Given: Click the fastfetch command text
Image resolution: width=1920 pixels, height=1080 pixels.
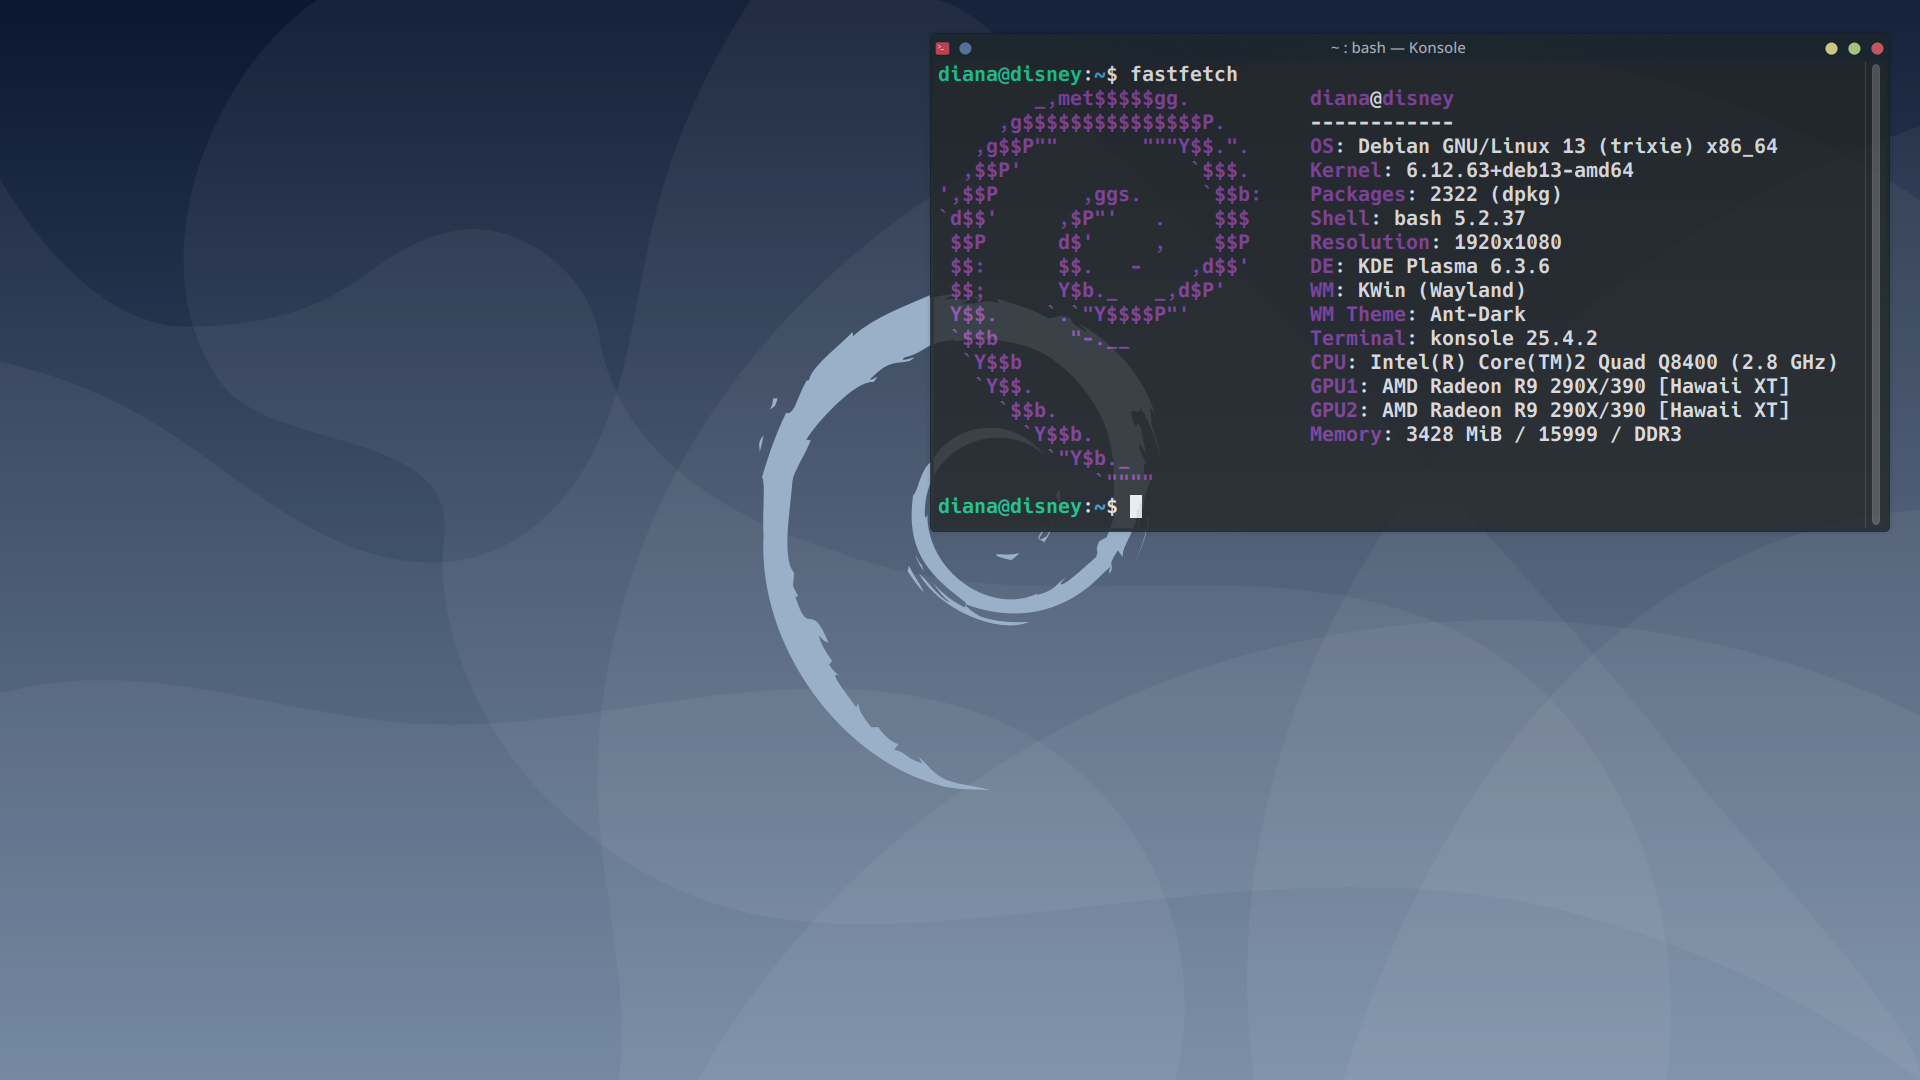Looking at the screenshot, I should [x=1183, y=74].
